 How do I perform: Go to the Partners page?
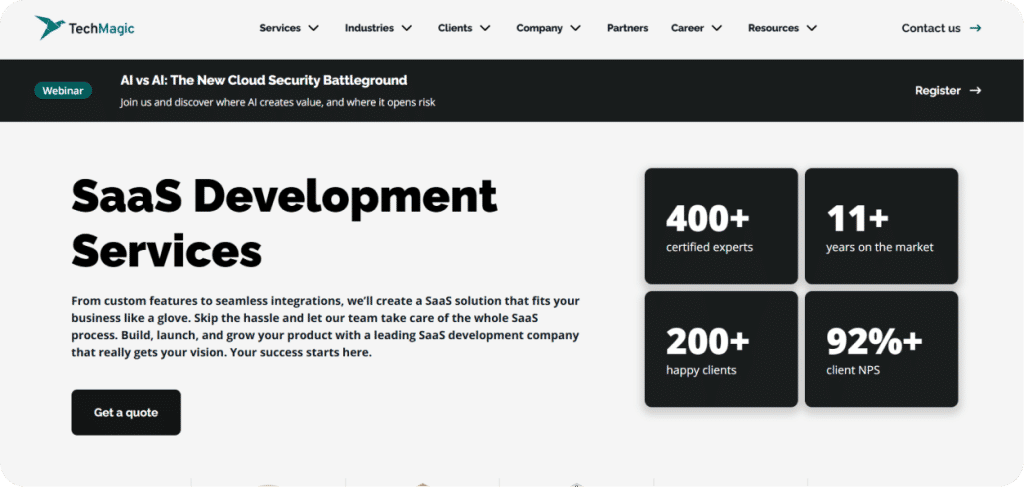(628, 28)
